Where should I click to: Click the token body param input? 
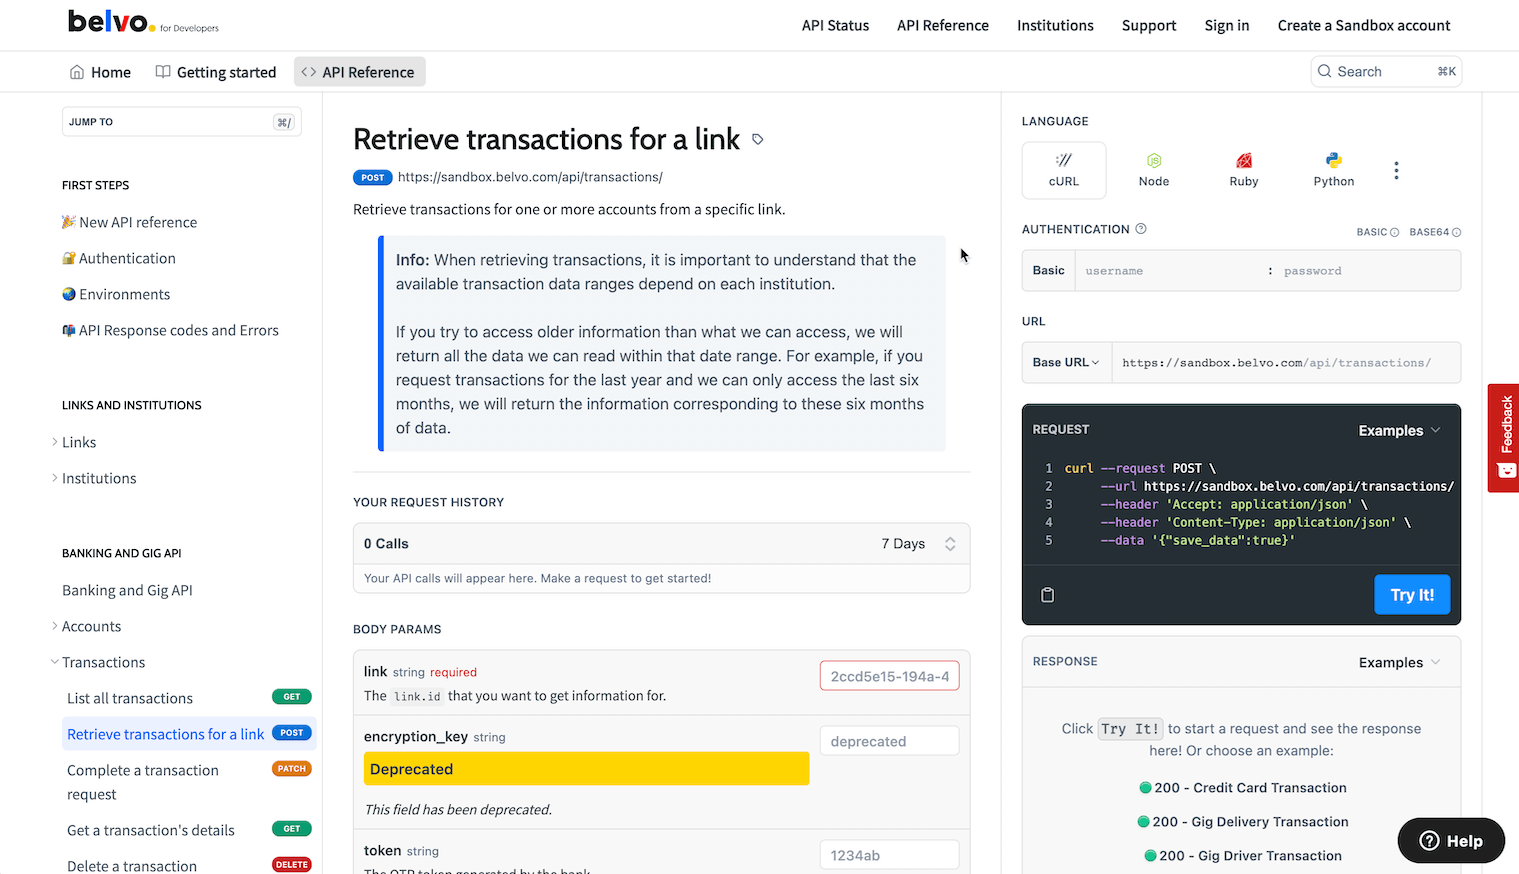[889, 855]
